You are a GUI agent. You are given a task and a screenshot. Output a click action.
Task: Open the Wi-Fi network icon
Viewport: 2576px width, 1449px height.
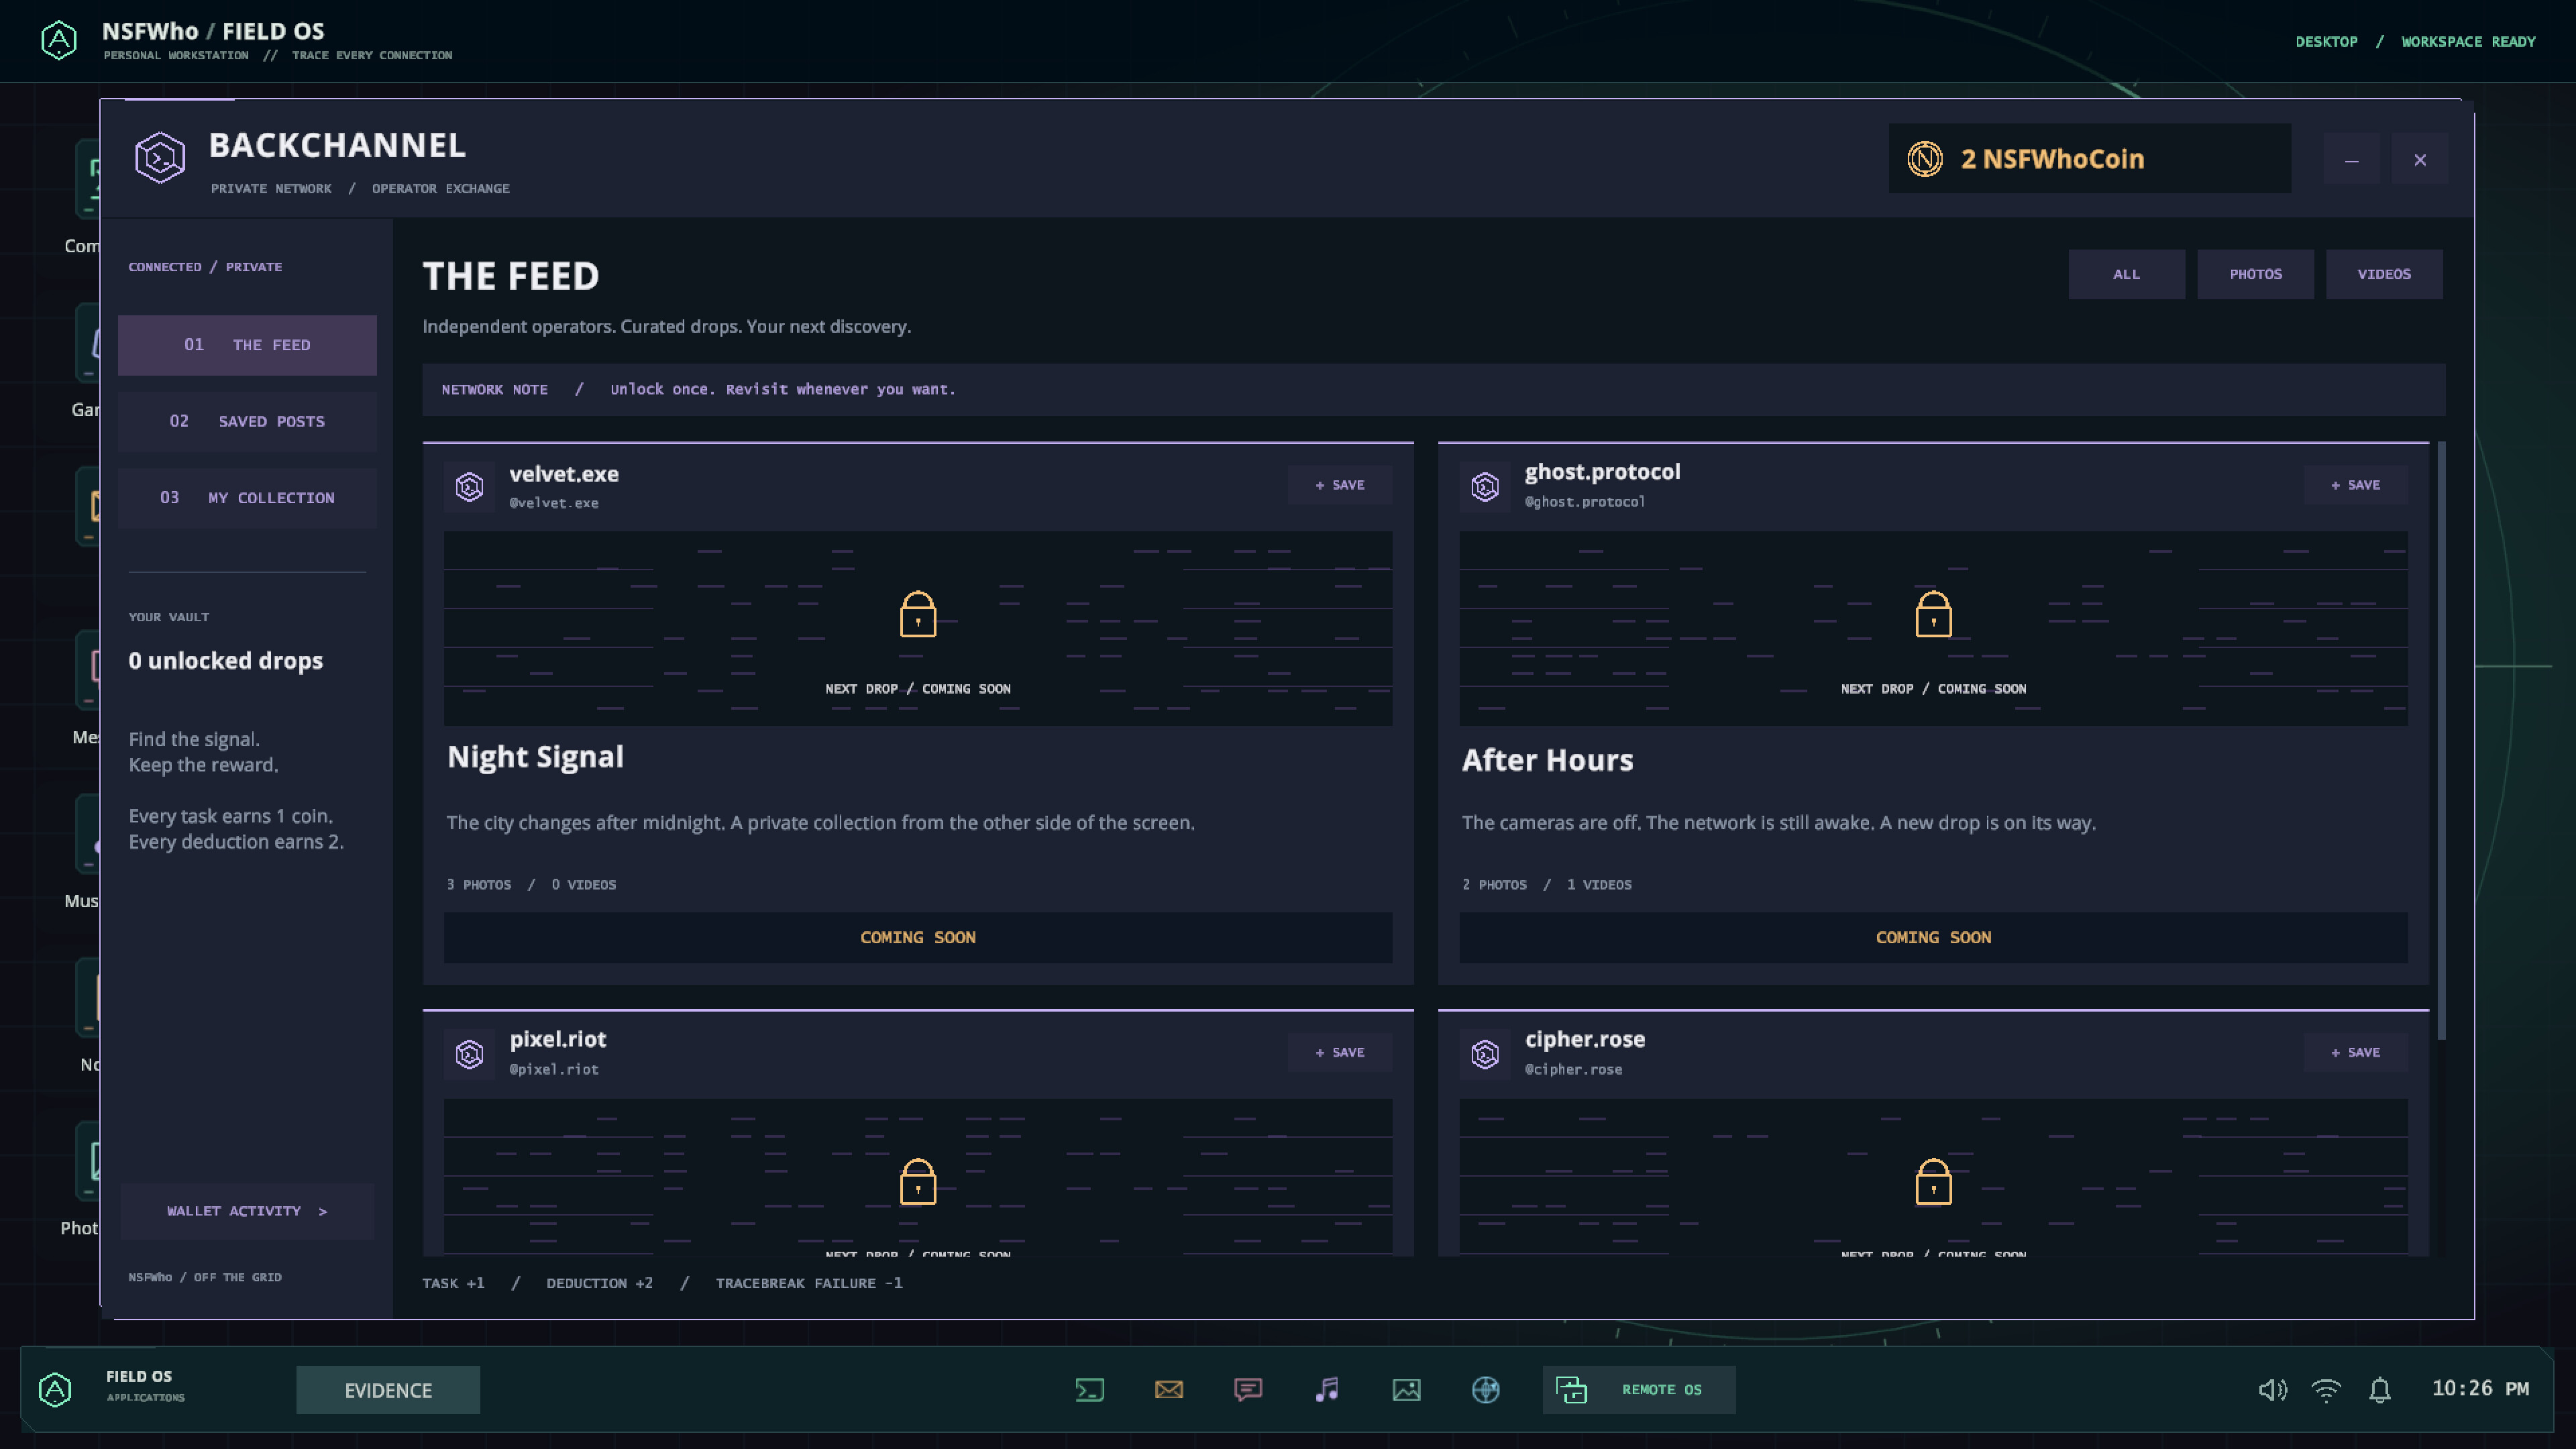[2326, 1390]
